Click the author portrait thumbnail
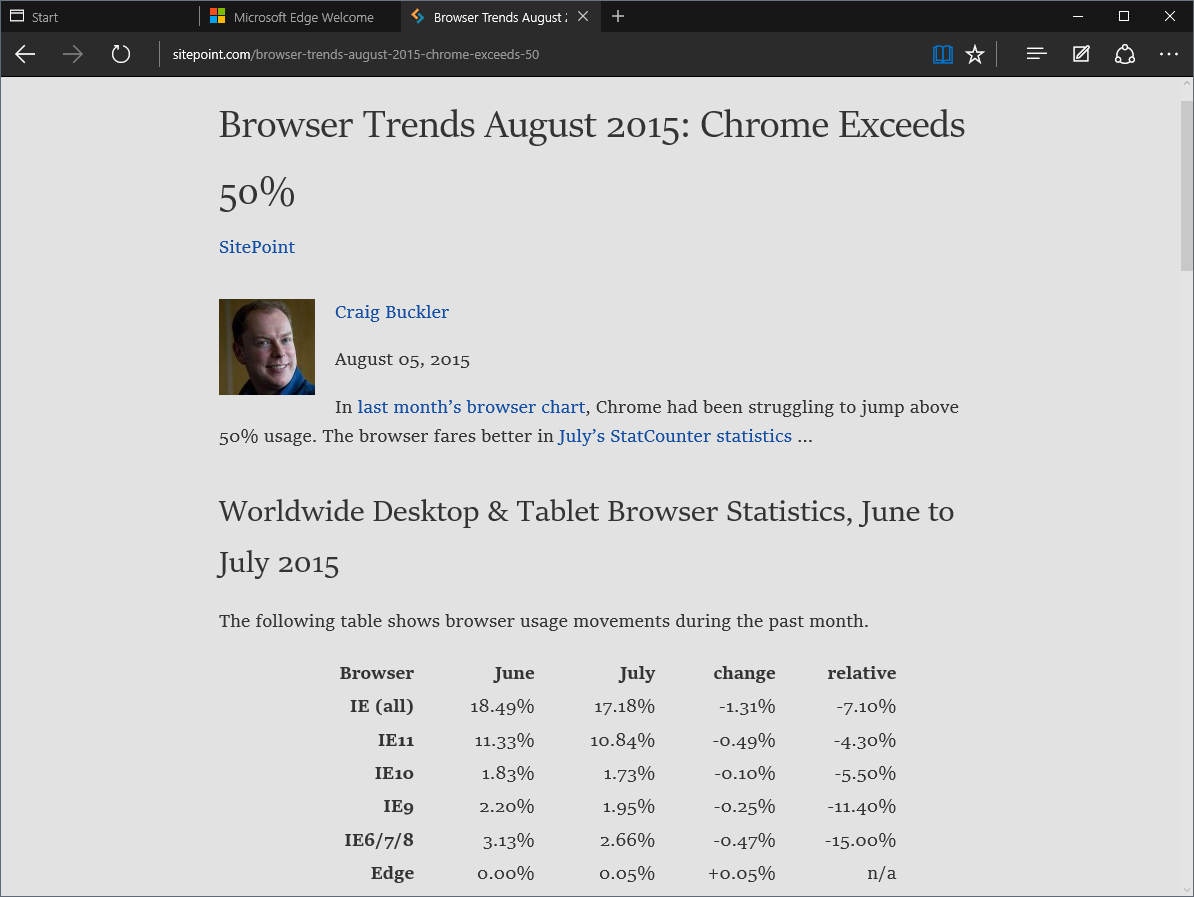Screen dimensions: 1194x897 click(x=267, y=347)
